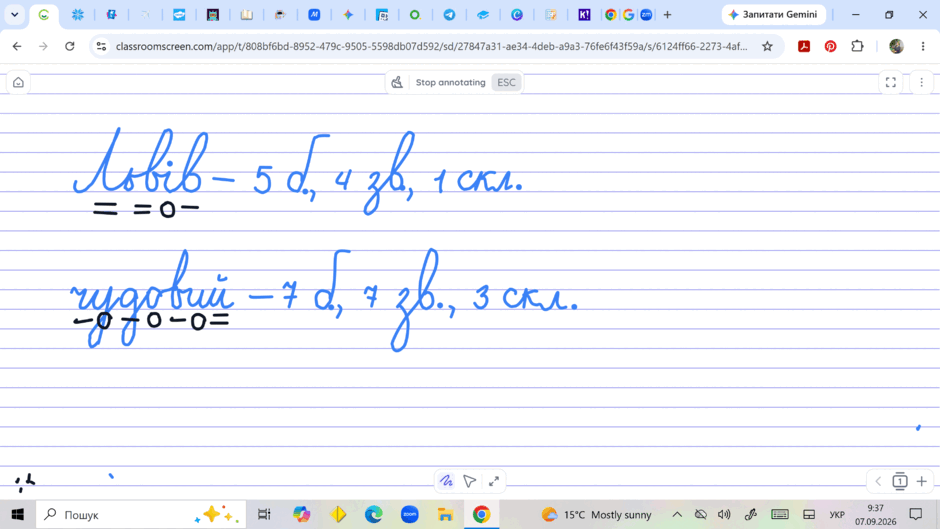Image resolution: width=940 pixels, height=529 pixels.
Task: Click the pen ink workspace tray icon
Action: point(751,515)
